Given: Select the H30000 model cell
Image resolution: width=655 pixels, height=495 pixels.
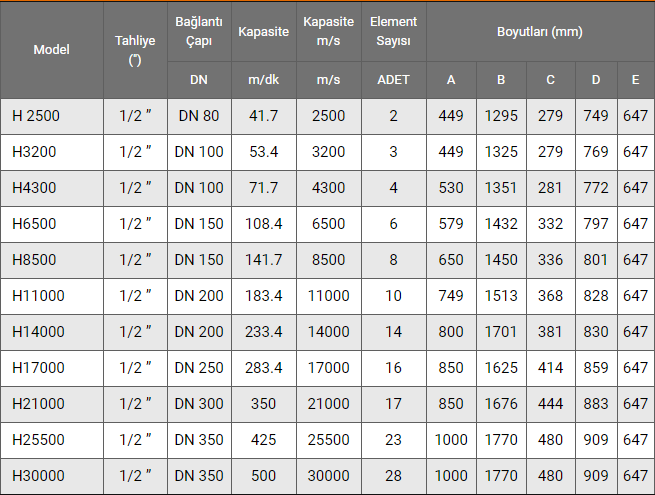Looking at the screenshot, I should coord(52,476).
